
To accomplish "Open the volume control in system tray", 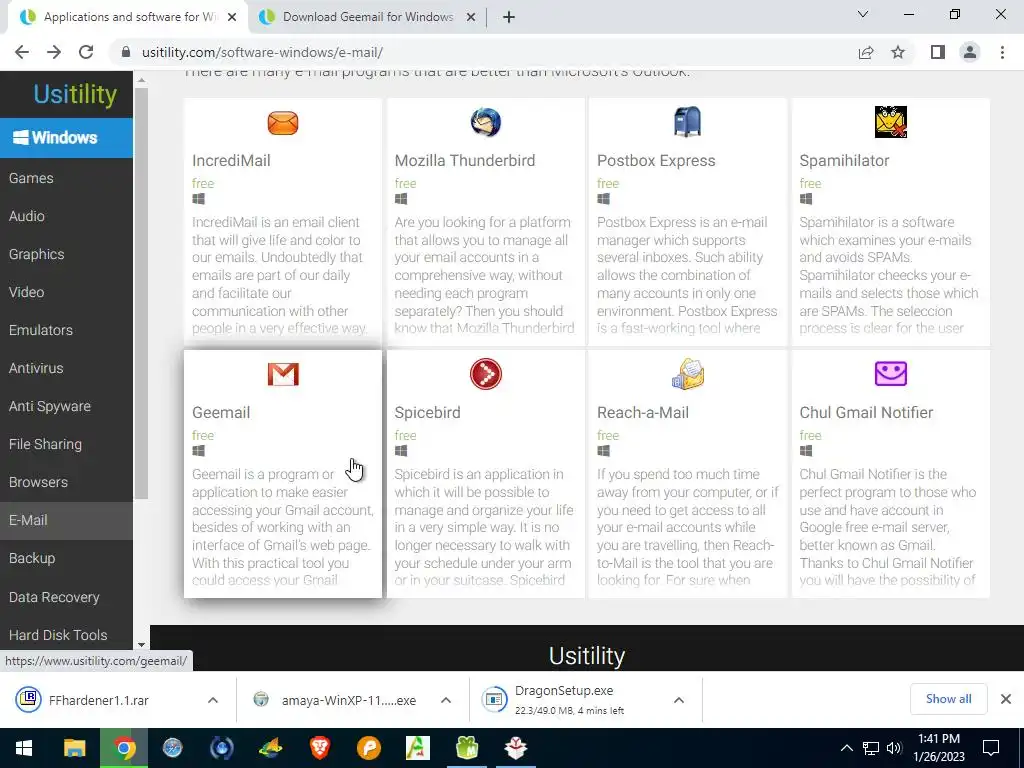I will click(894, 748).
